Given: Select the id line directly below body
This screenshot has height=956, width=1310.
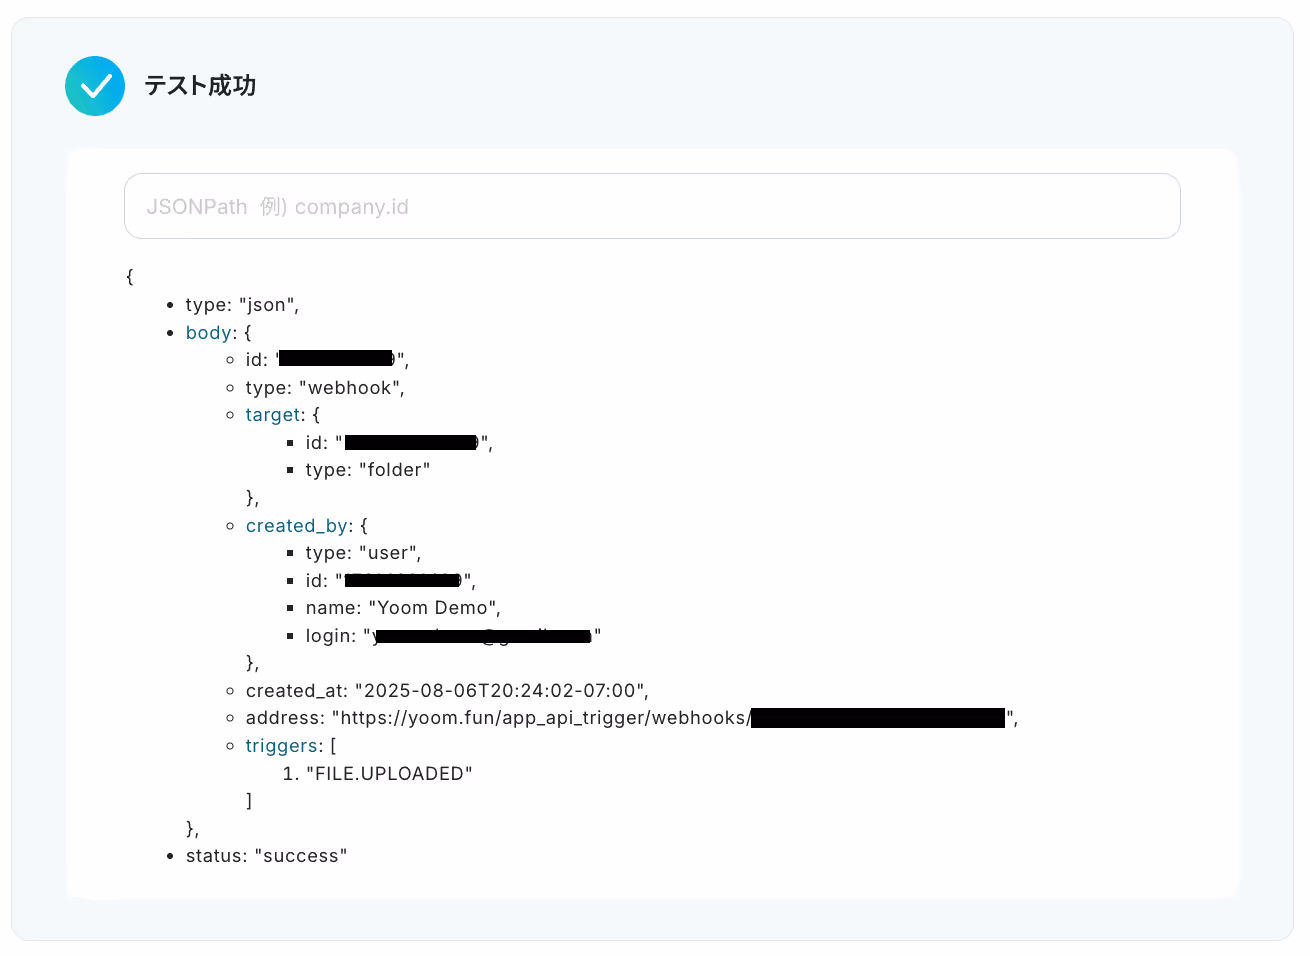Looking at the screenshot, I should pyautogui.click(x=327, y=360).
